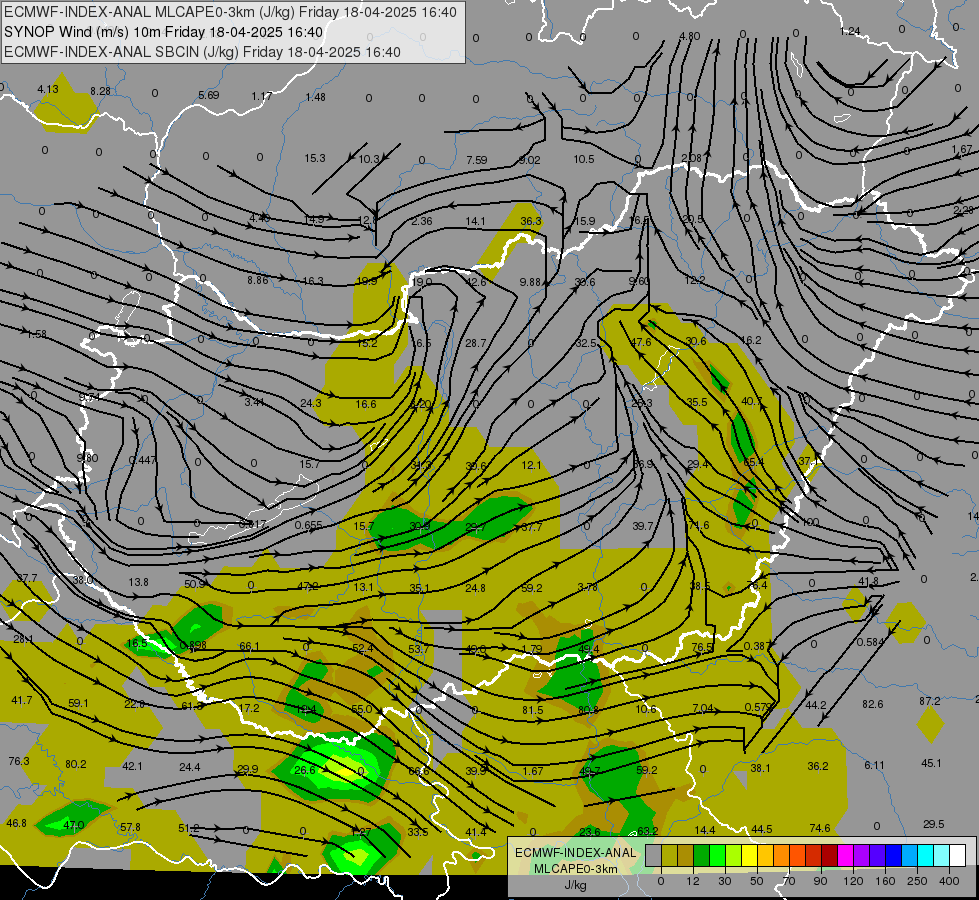
Task: Click the 3.41 map value
Action: 254,402
